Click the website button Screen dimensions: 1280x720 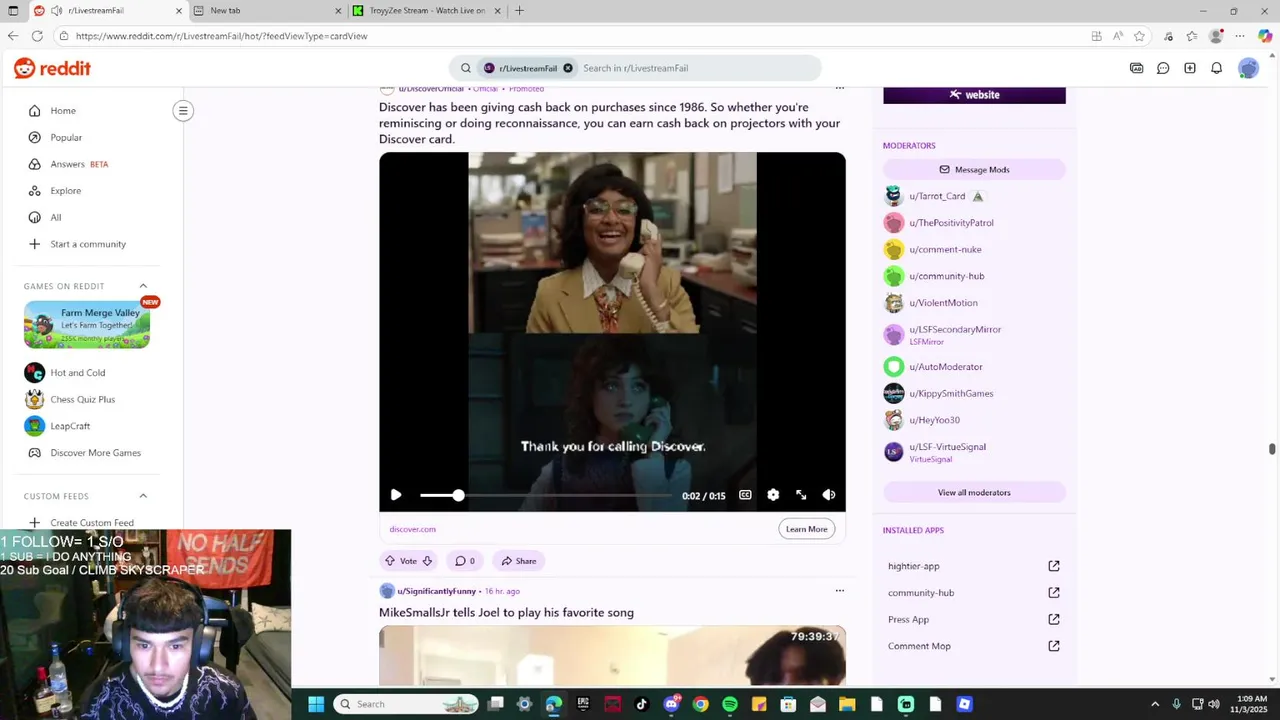[x=974, y=95]
